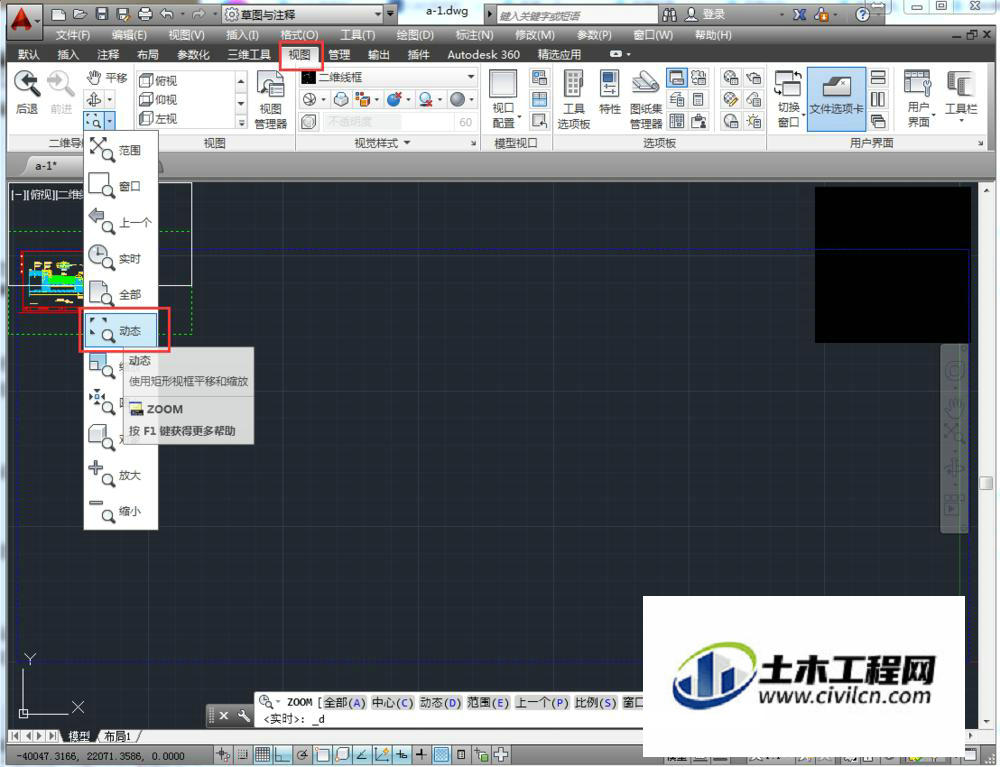Switch to the 注释 ribbon tab

click(108, 55)
